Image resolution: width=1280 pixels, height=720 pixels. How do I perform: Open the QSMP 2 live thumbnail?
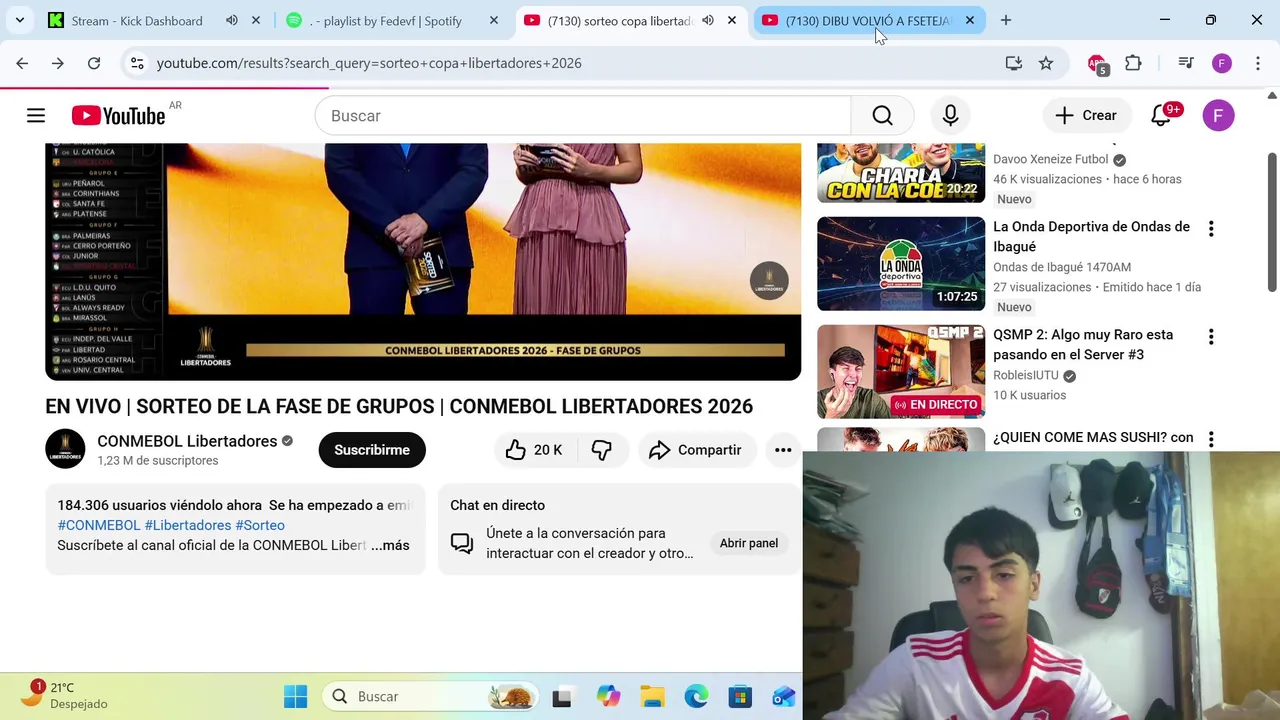tap(901, 372)
